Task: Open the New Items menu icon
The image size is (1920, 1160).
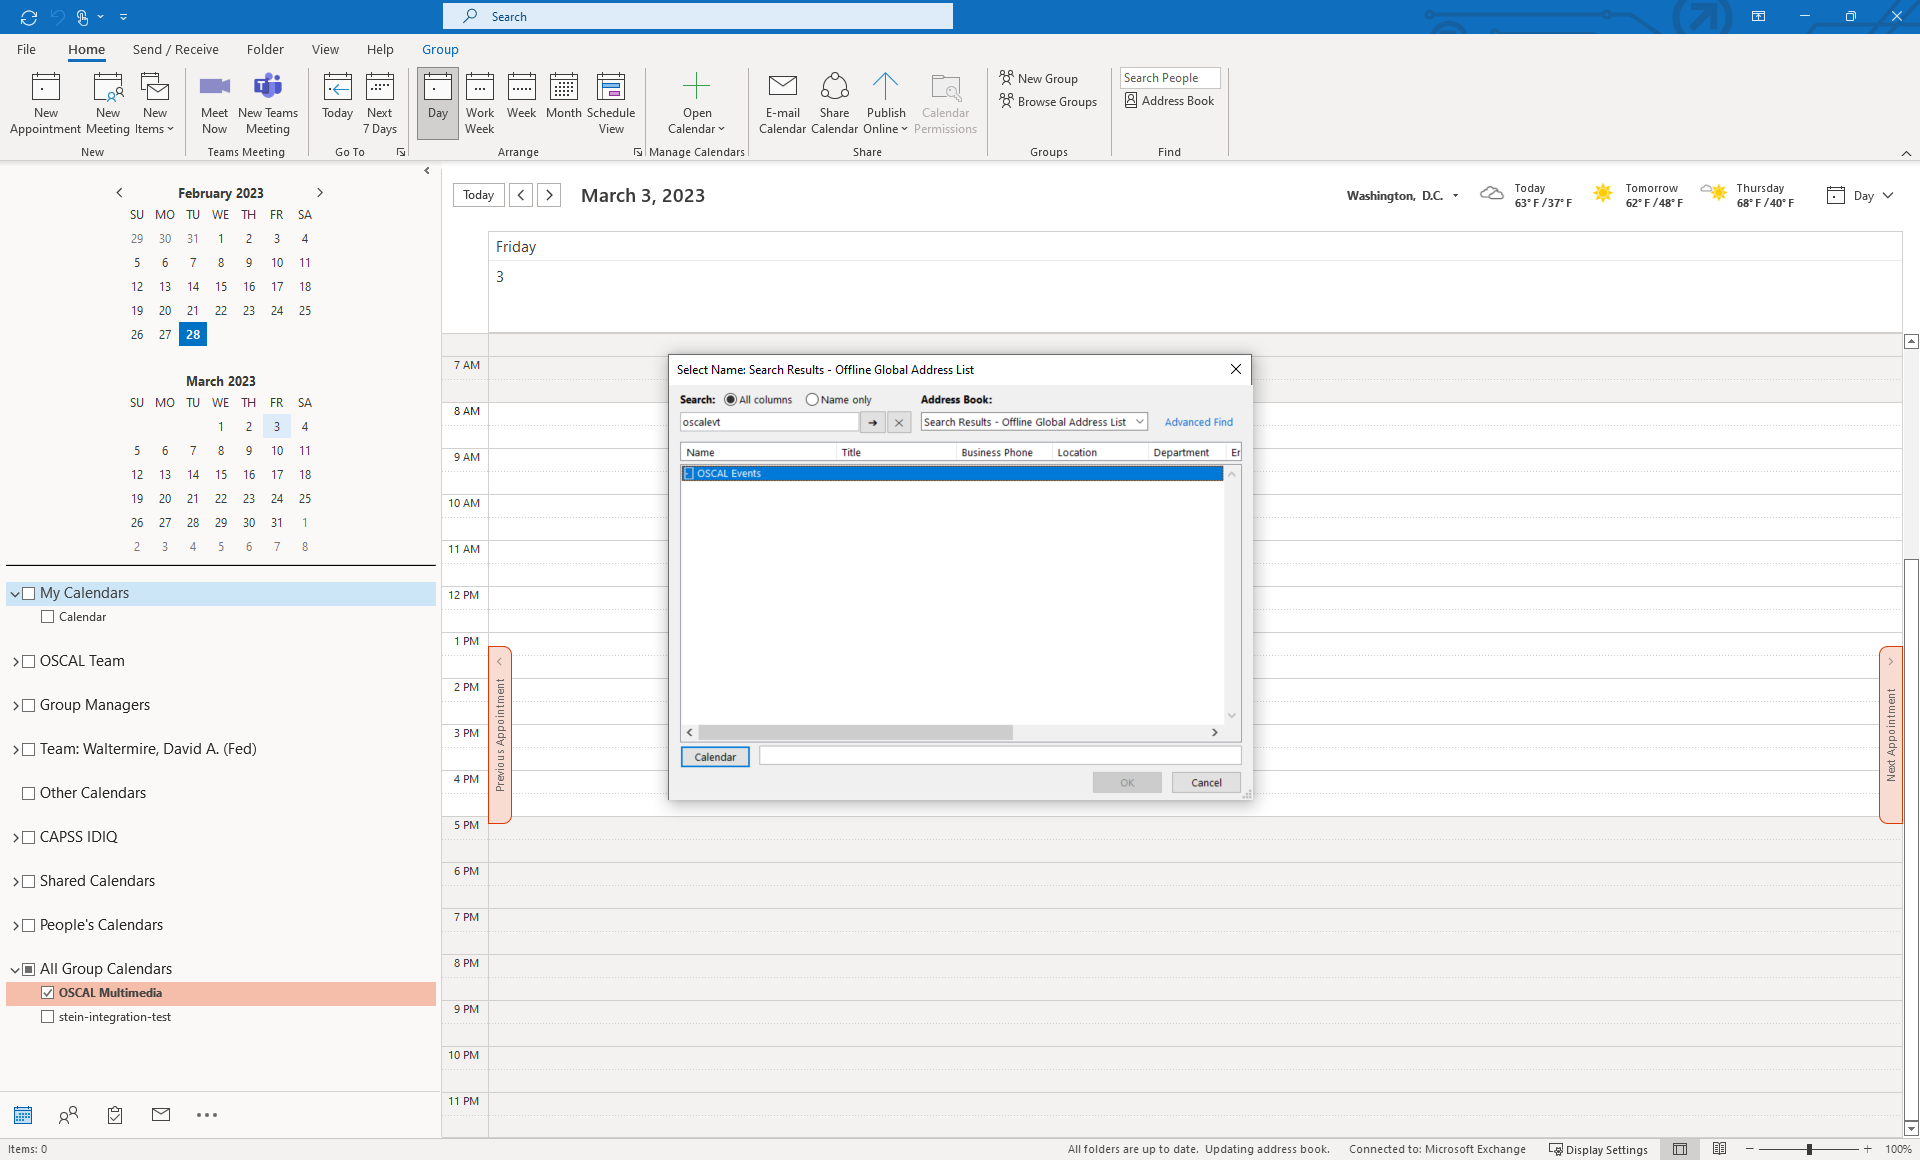Action: click(154, 103)
